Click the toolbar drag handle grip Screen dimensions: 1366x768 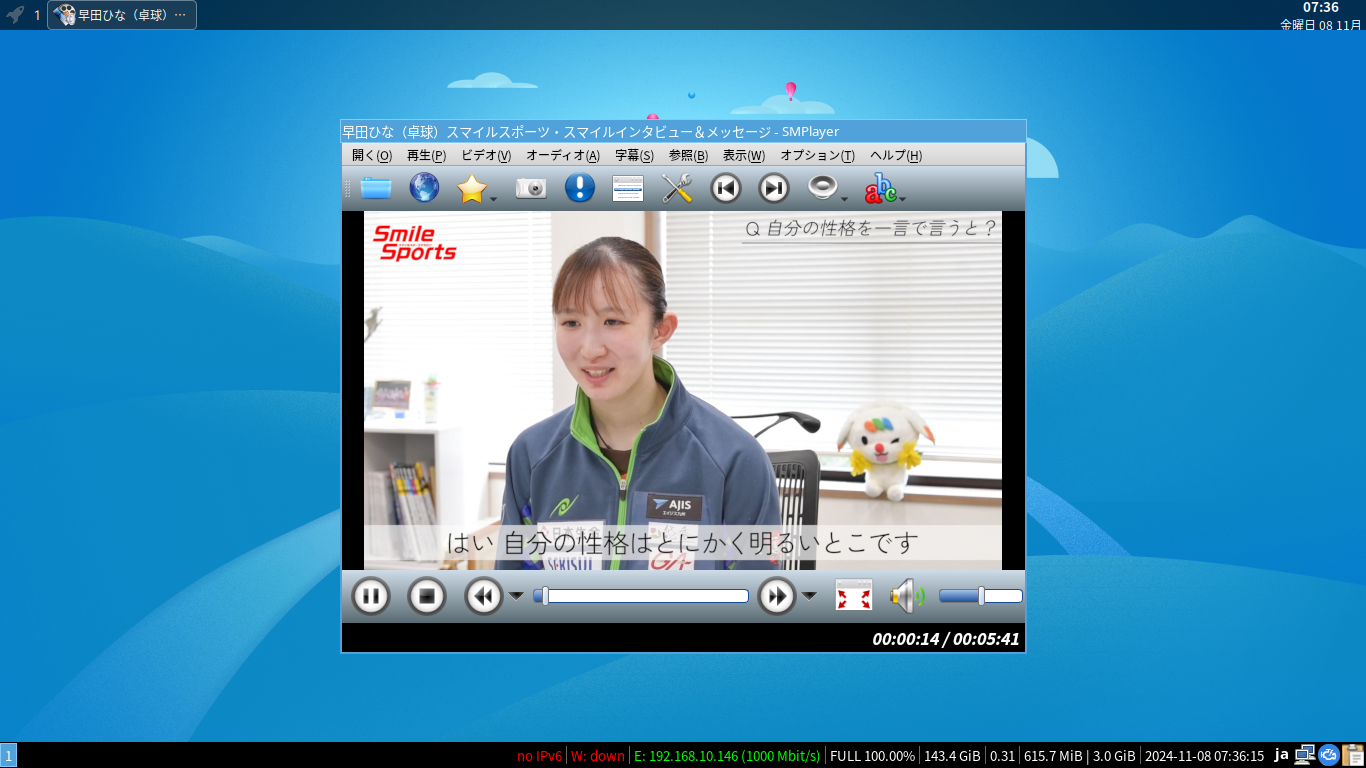[x=348, y=188]
